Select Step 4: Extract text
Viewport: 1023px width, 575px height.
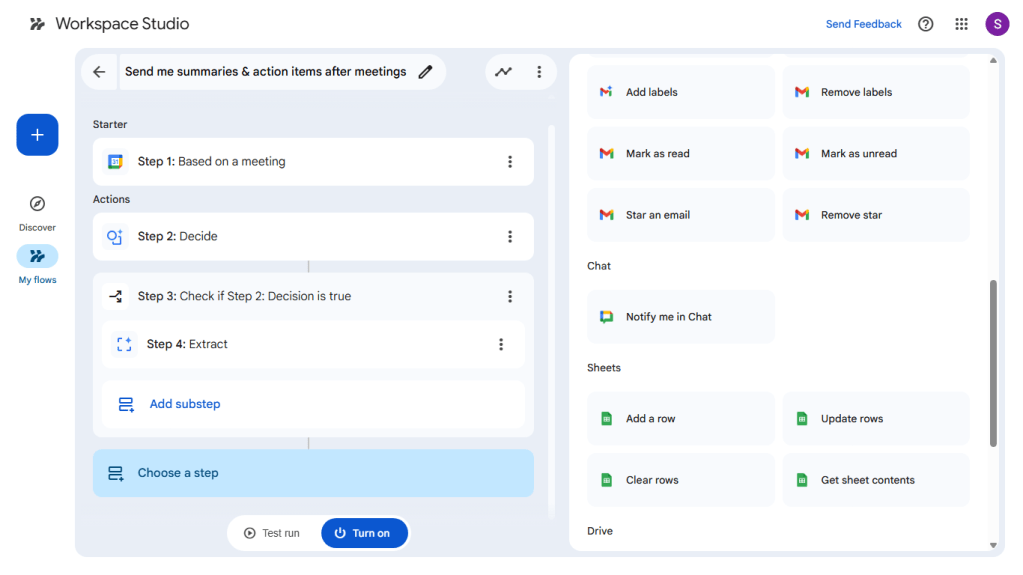[x=187, y=344]
